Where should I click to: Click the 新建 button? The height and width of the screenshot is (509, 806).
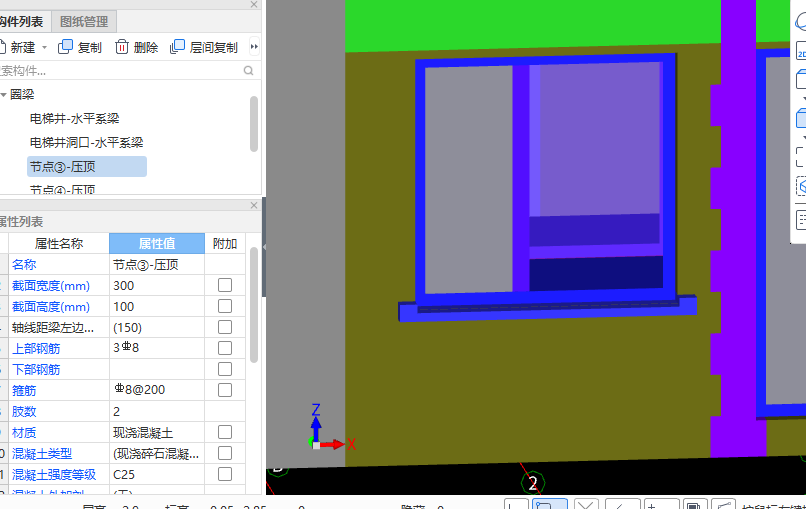click(x=19, y=47)
